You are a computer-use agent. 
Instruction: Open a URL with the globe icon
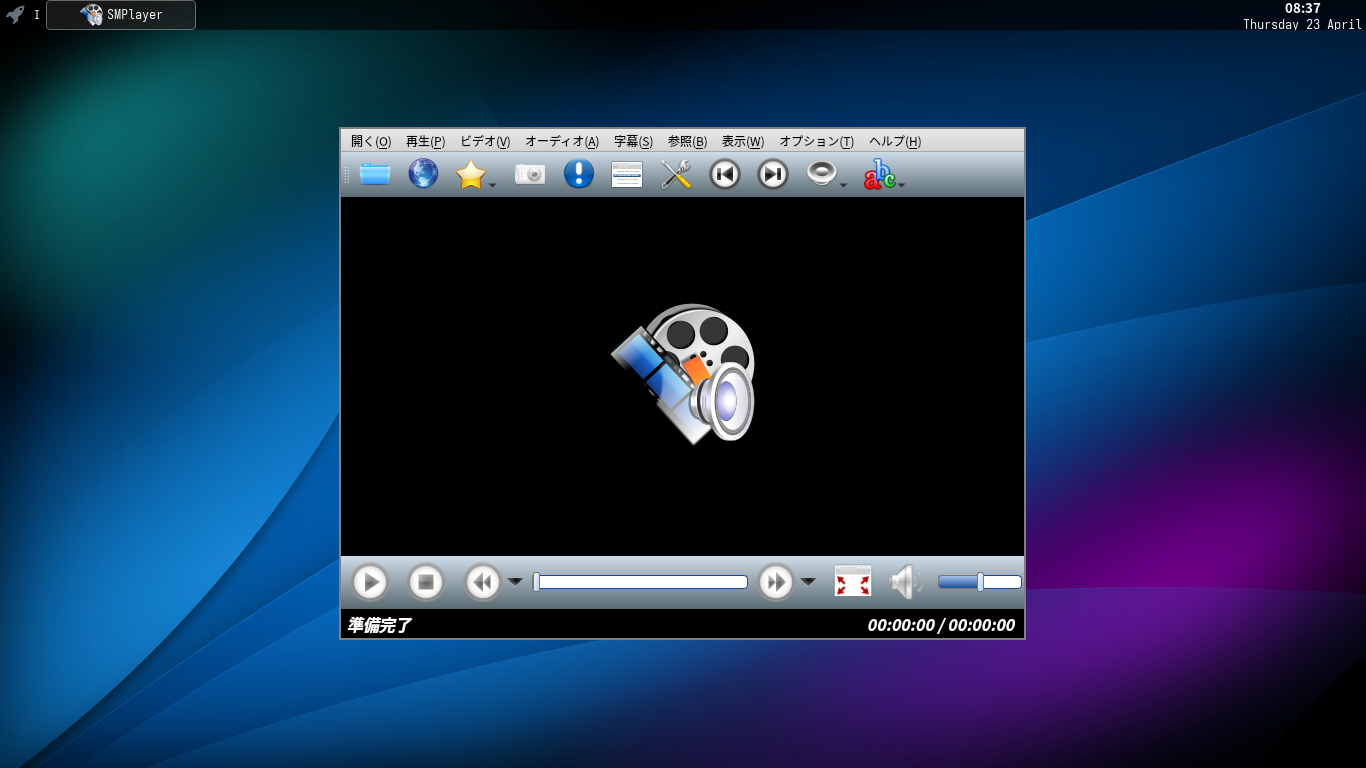click(x=423, y=174)
